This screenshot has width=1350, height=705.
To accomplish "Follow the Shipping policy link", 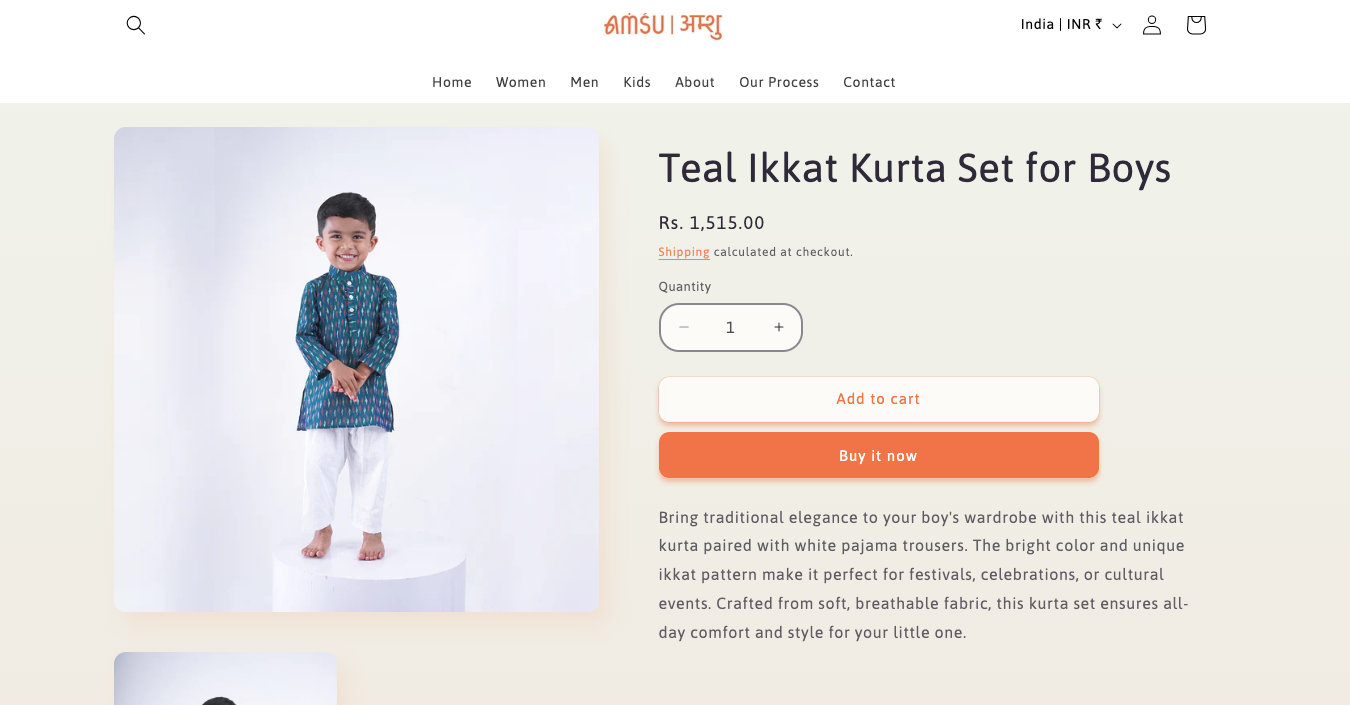I will pyautogui.click(x=684, y=252).
